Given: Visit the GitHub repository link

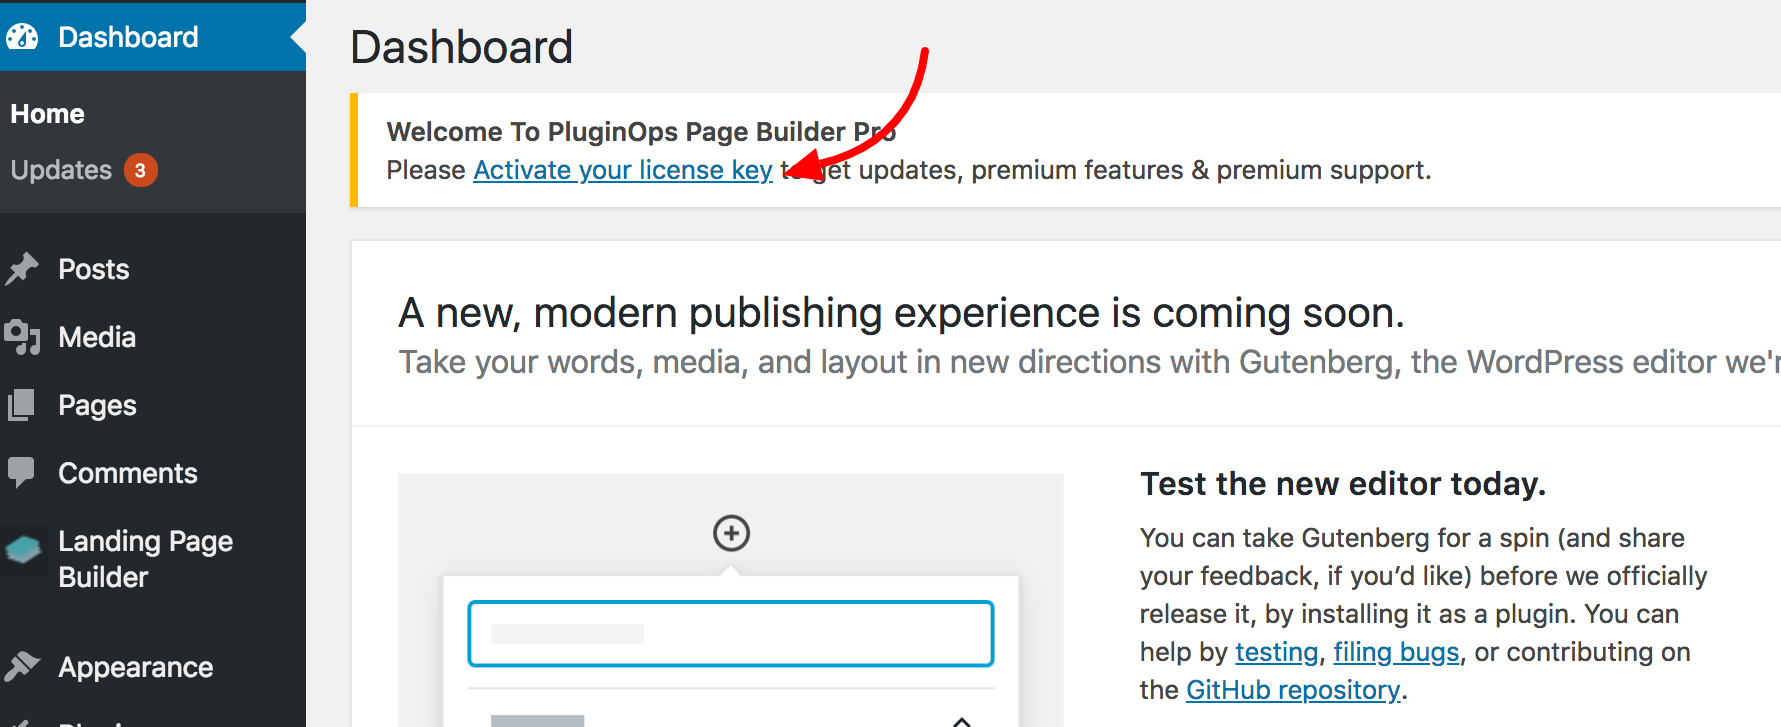Looking at the screenshot, I should [x=1292, y=689].
